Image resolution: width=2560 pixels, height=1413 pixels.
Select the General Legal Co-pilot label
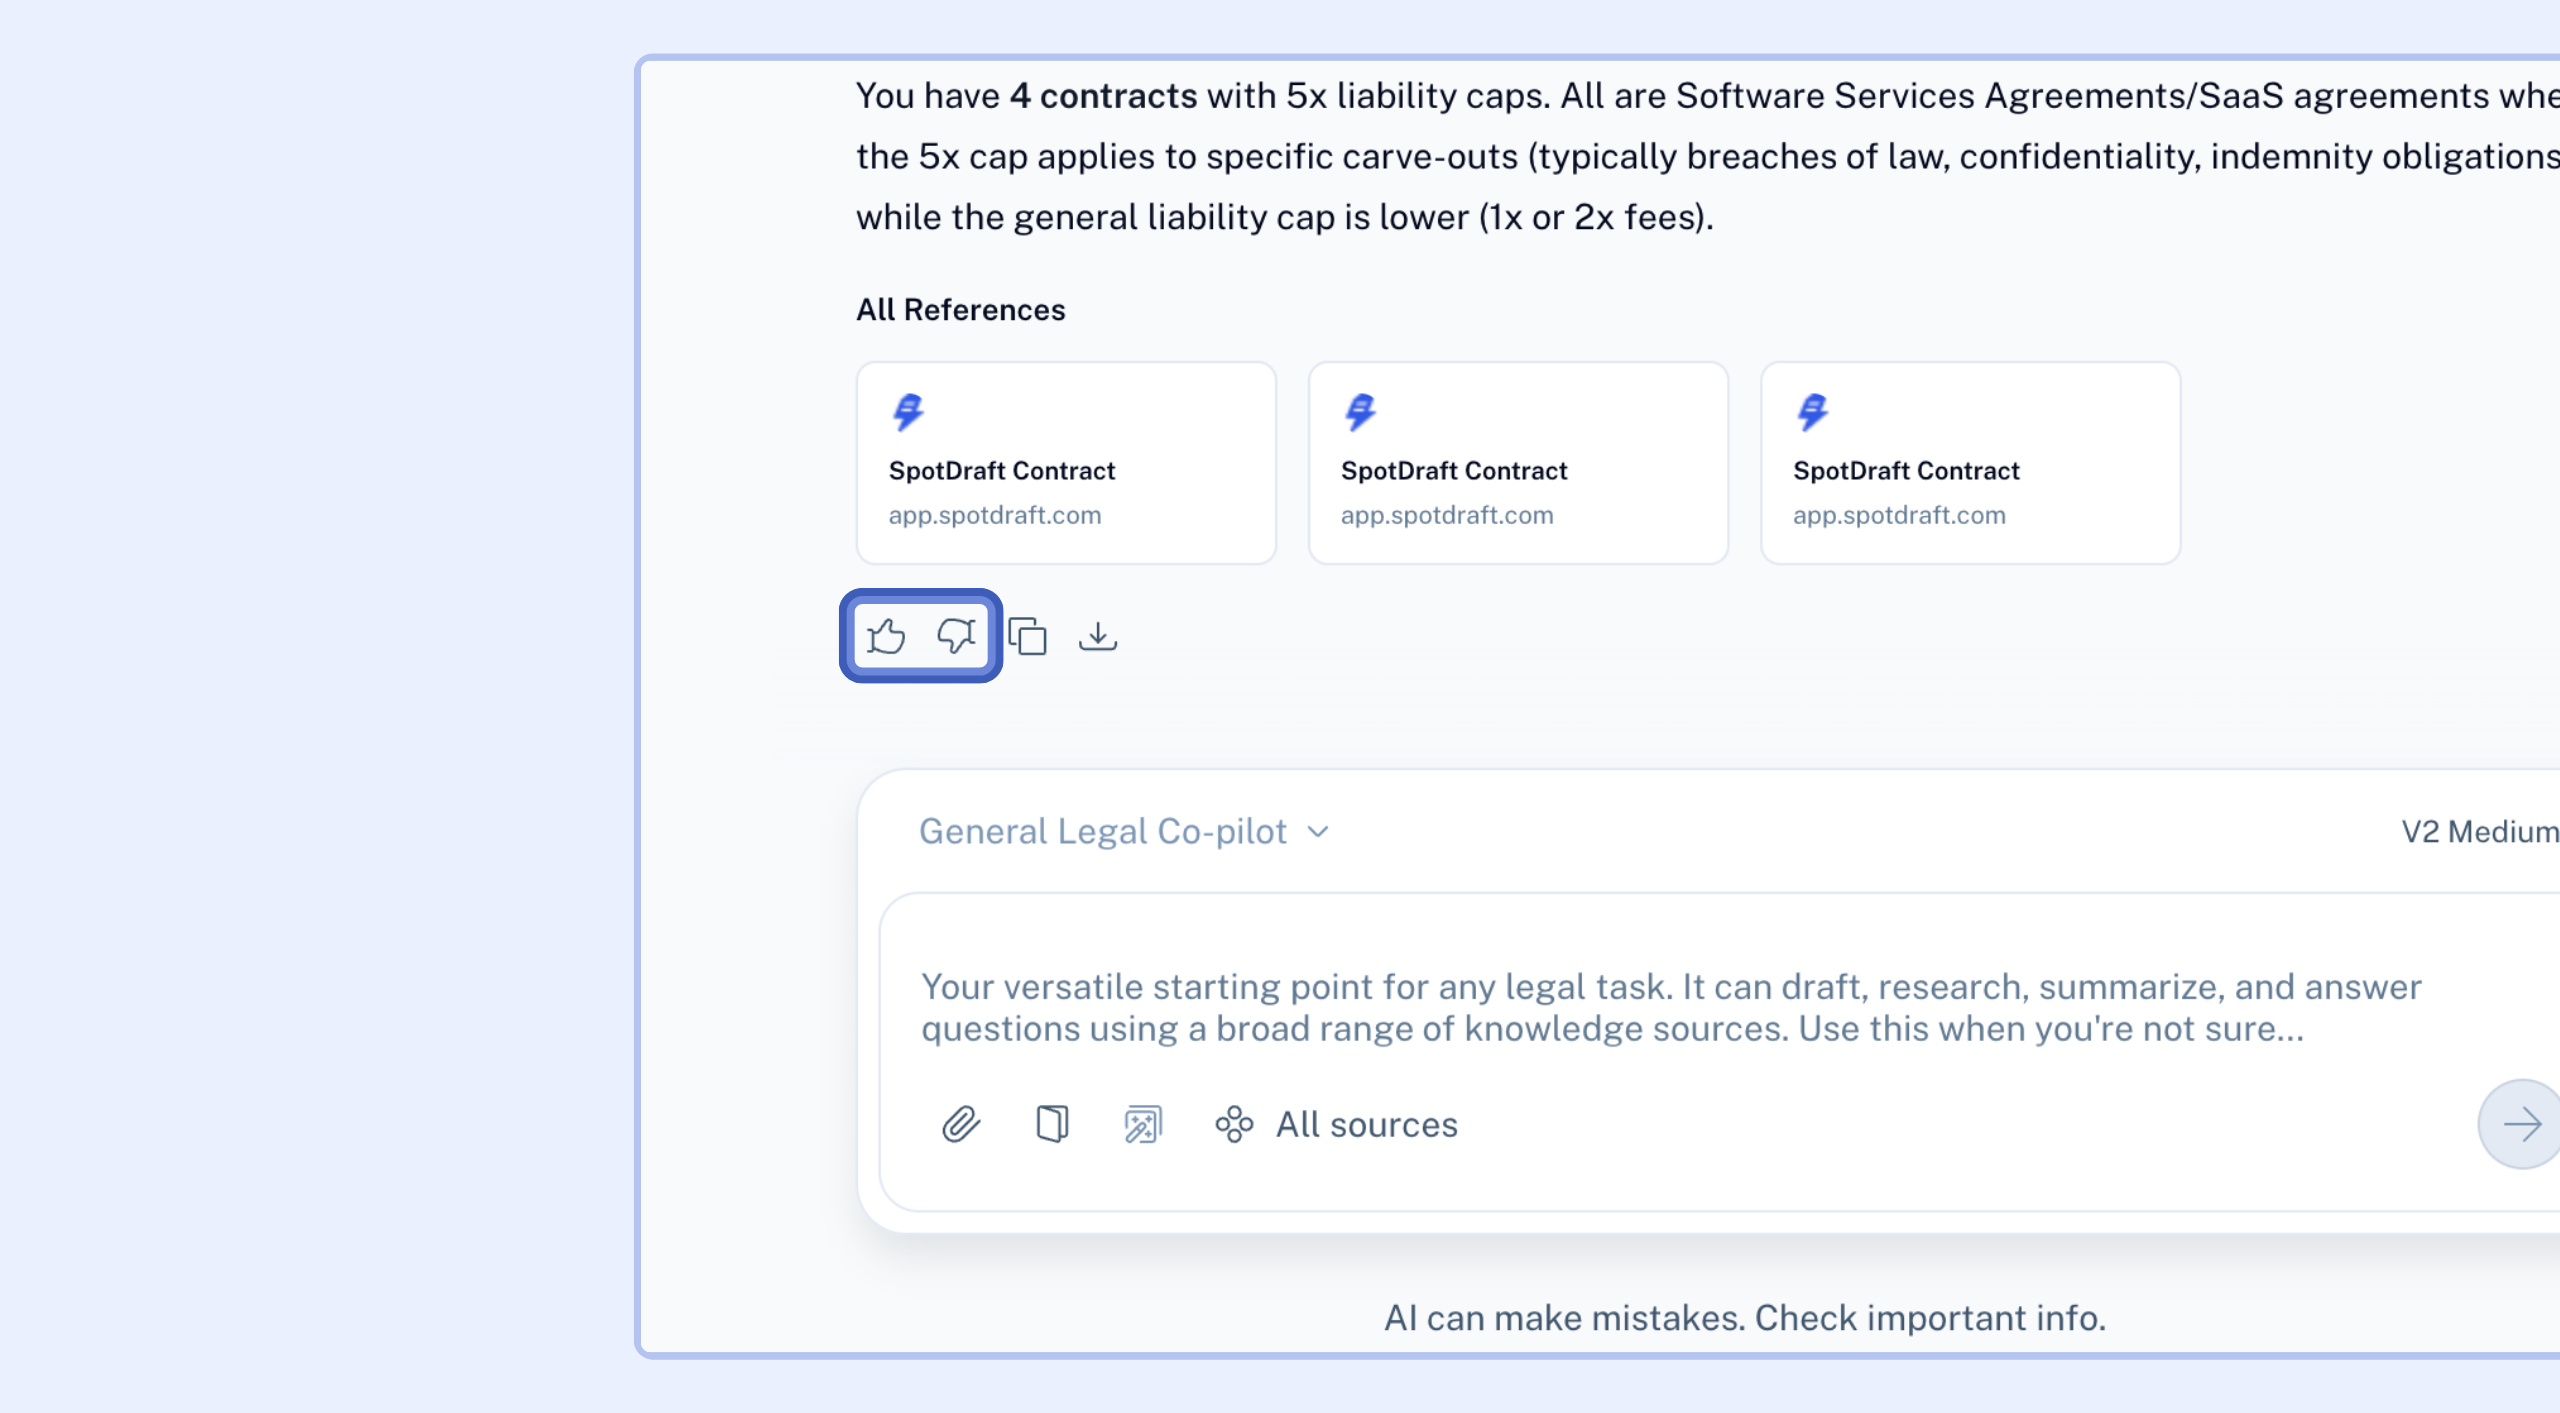tap(1103, 832)
